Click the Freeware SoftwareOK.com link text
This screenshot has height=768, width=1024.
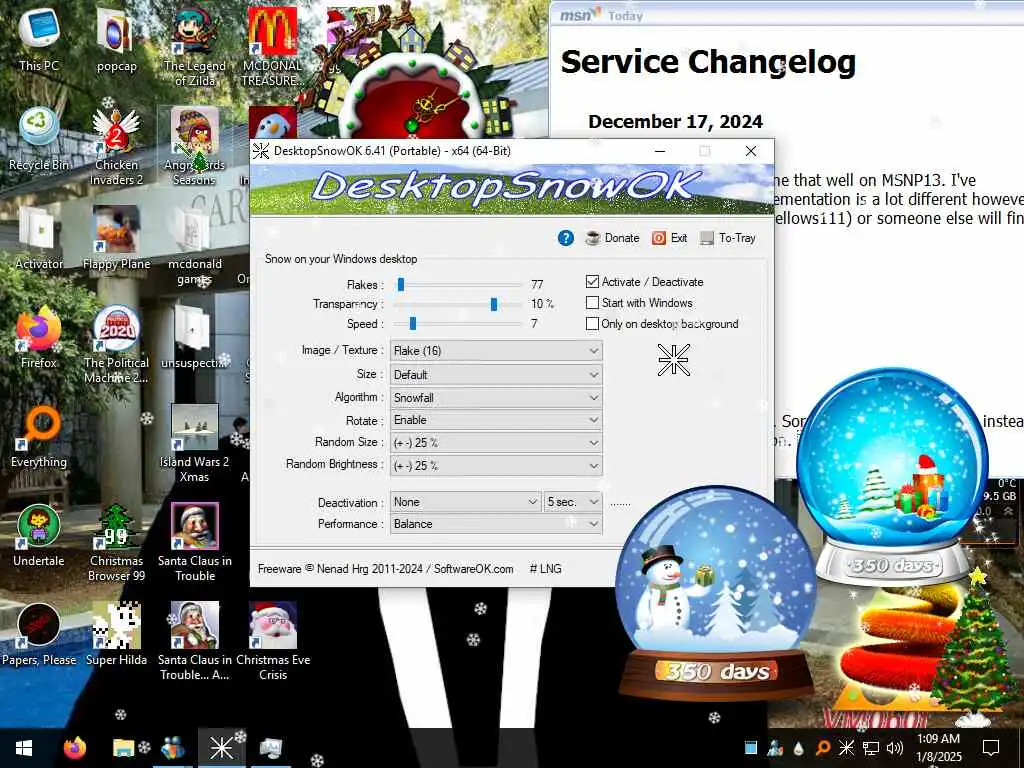pyautogui.click(x=385, y=569)
